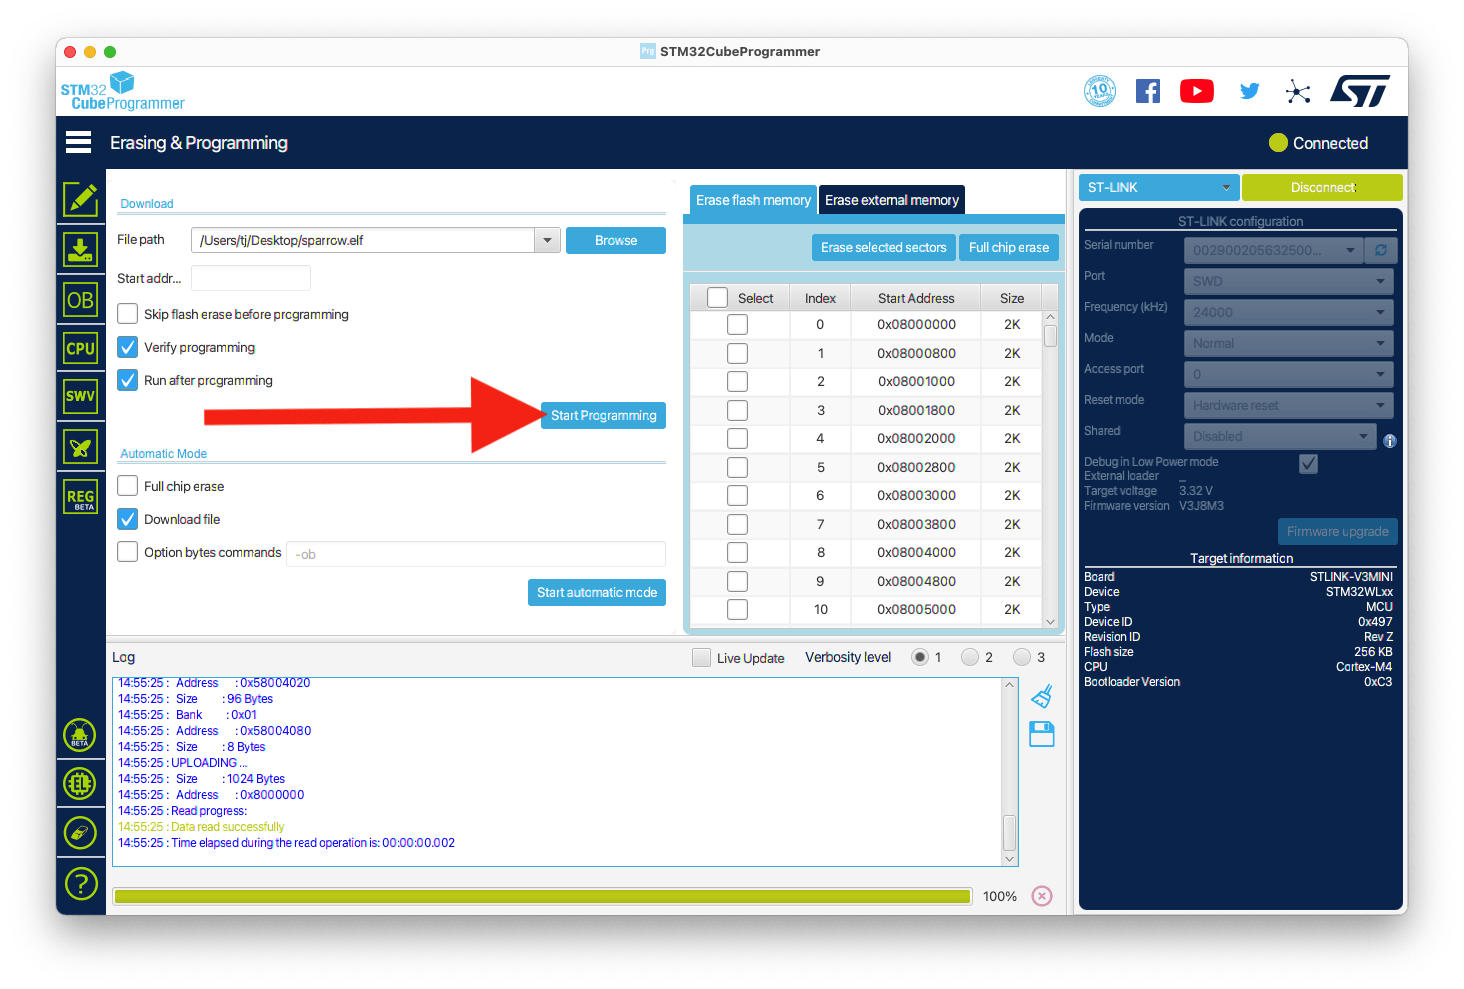
Task: Set verbosity level to 2
Action: [970, 657]
